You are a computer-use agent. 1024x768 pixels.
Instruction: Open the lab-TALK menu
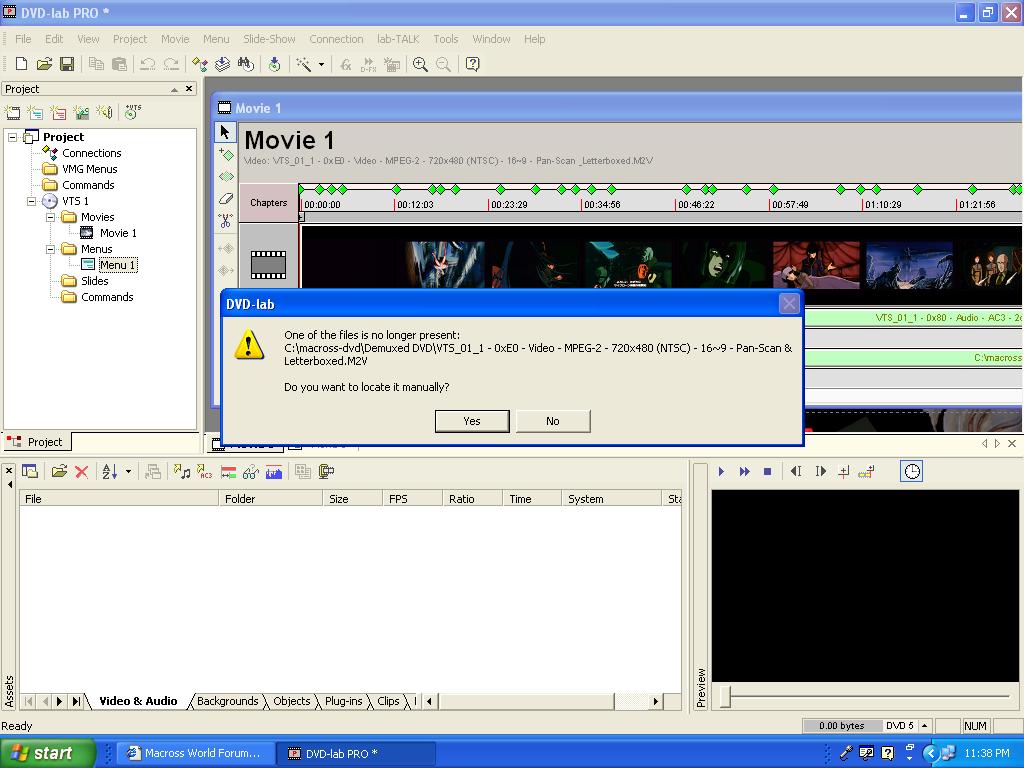coord(398,39)
